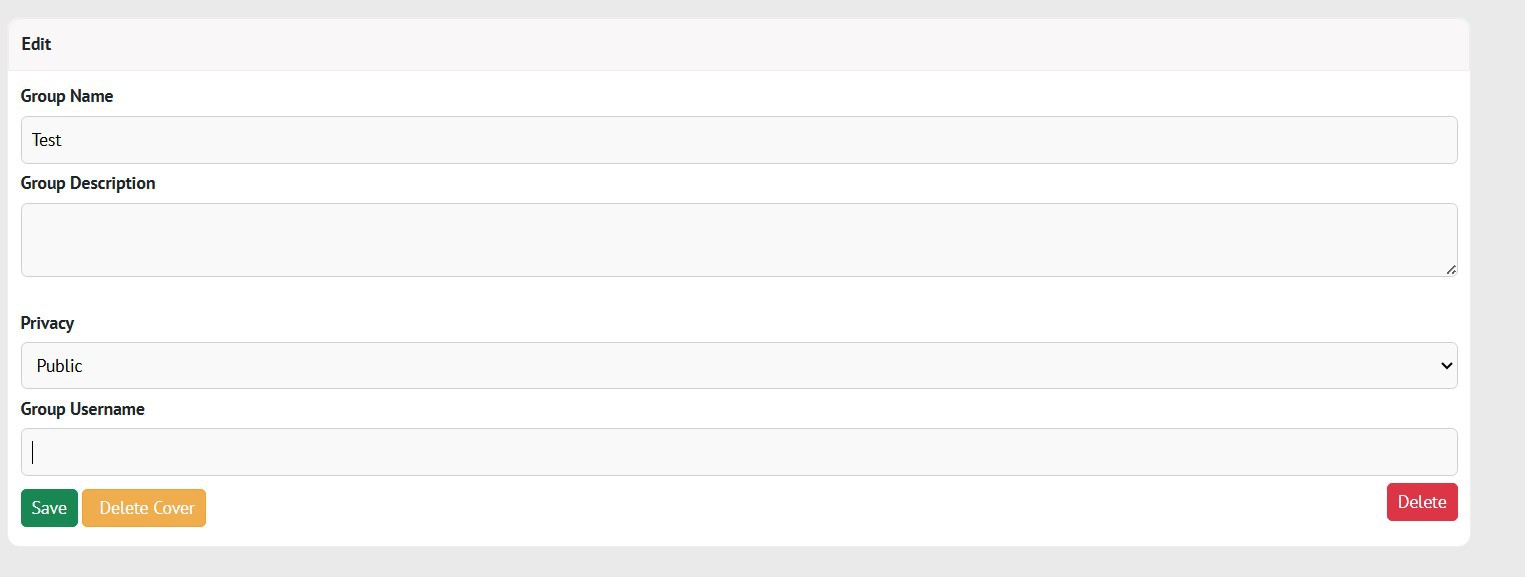Screen dimensions: 1525x577
Task: Click inside the Group Description textarea
Action: click(x=738, y=239)
